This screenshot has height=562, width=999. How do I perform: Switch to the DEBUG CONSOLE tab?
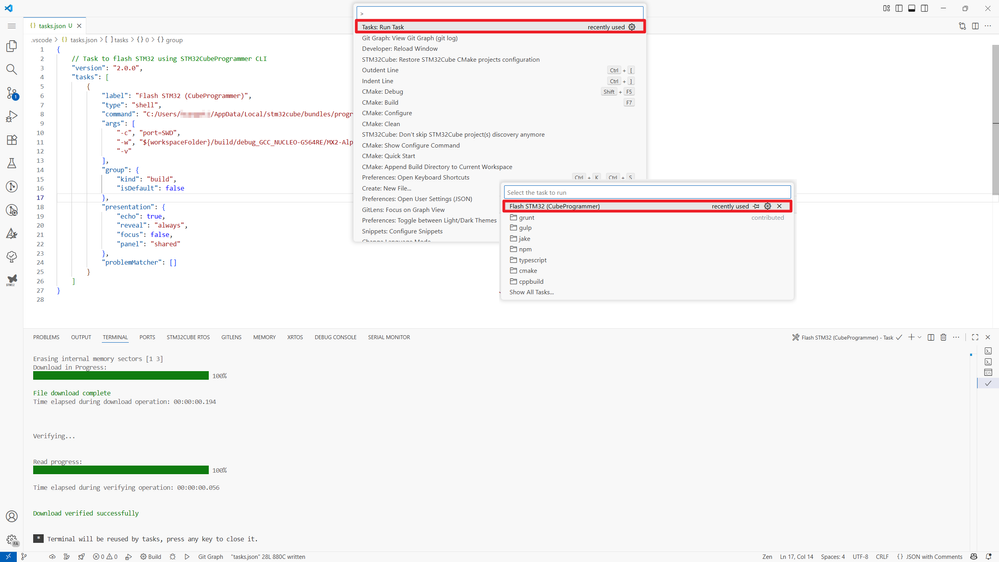tap(335, 337)
